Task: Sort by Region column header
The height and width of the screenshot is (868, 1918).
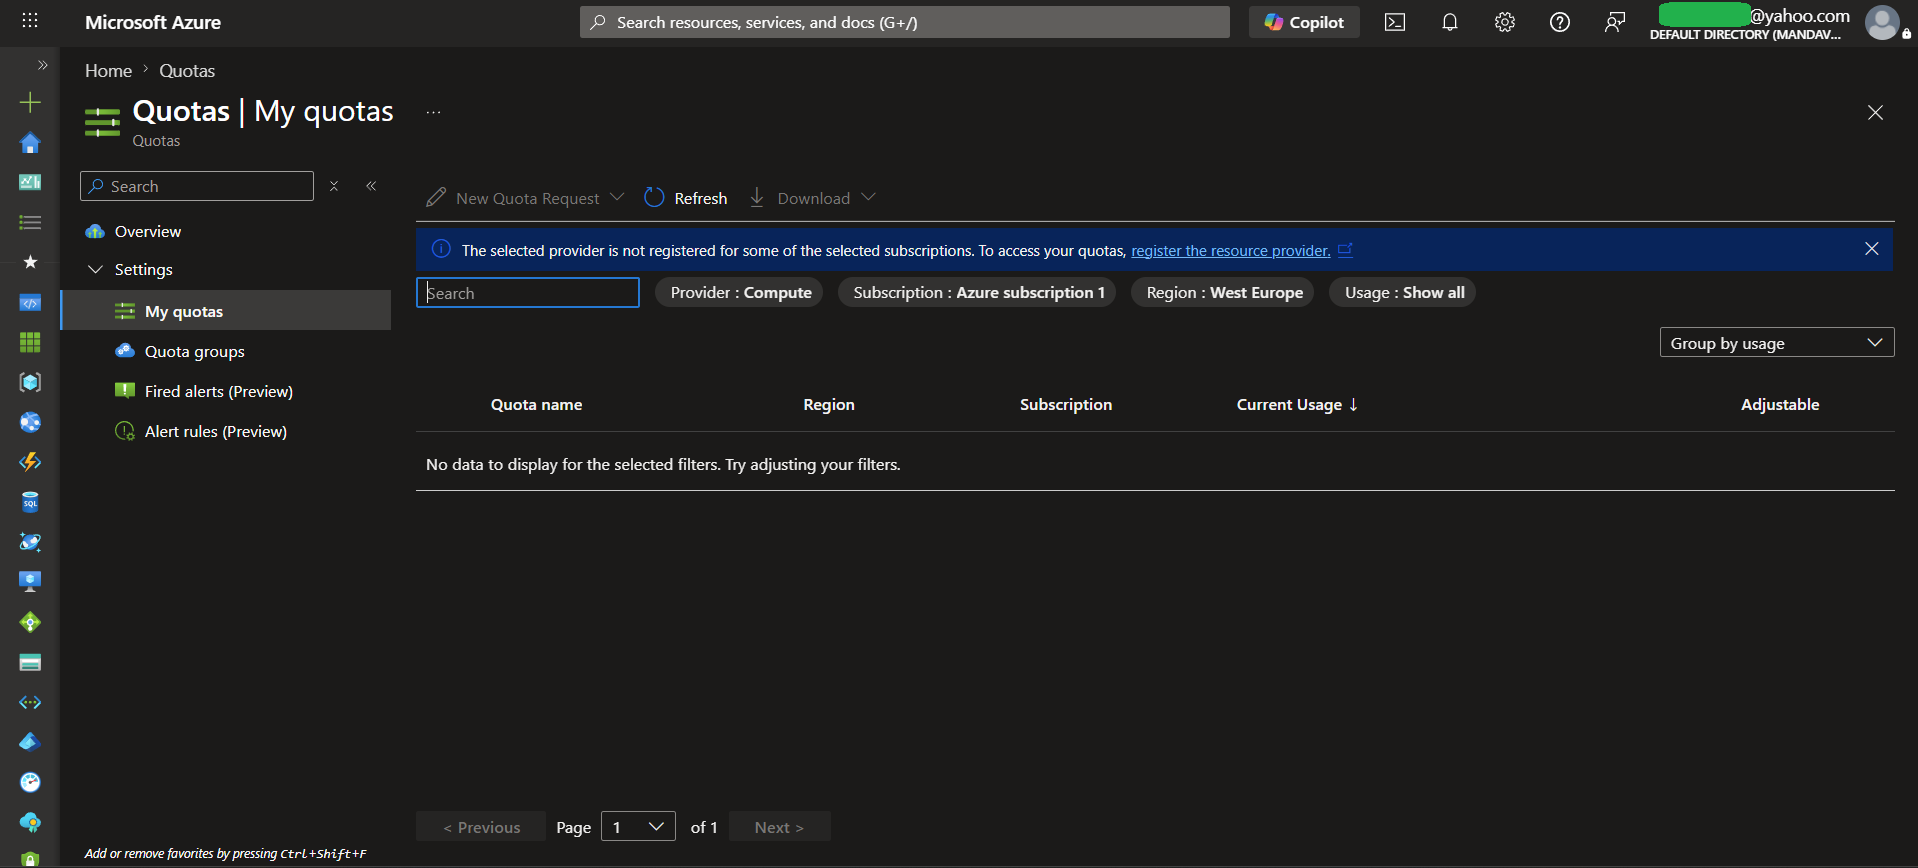Action: (x=829, y=405)
